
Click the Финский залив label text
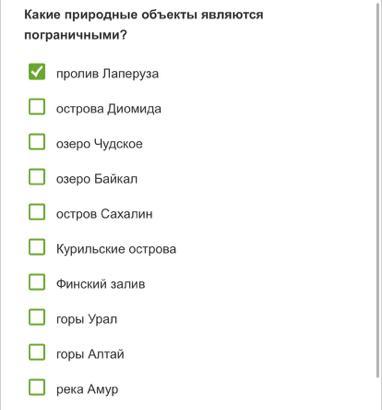pyautogui.click(x=101, y=284)
